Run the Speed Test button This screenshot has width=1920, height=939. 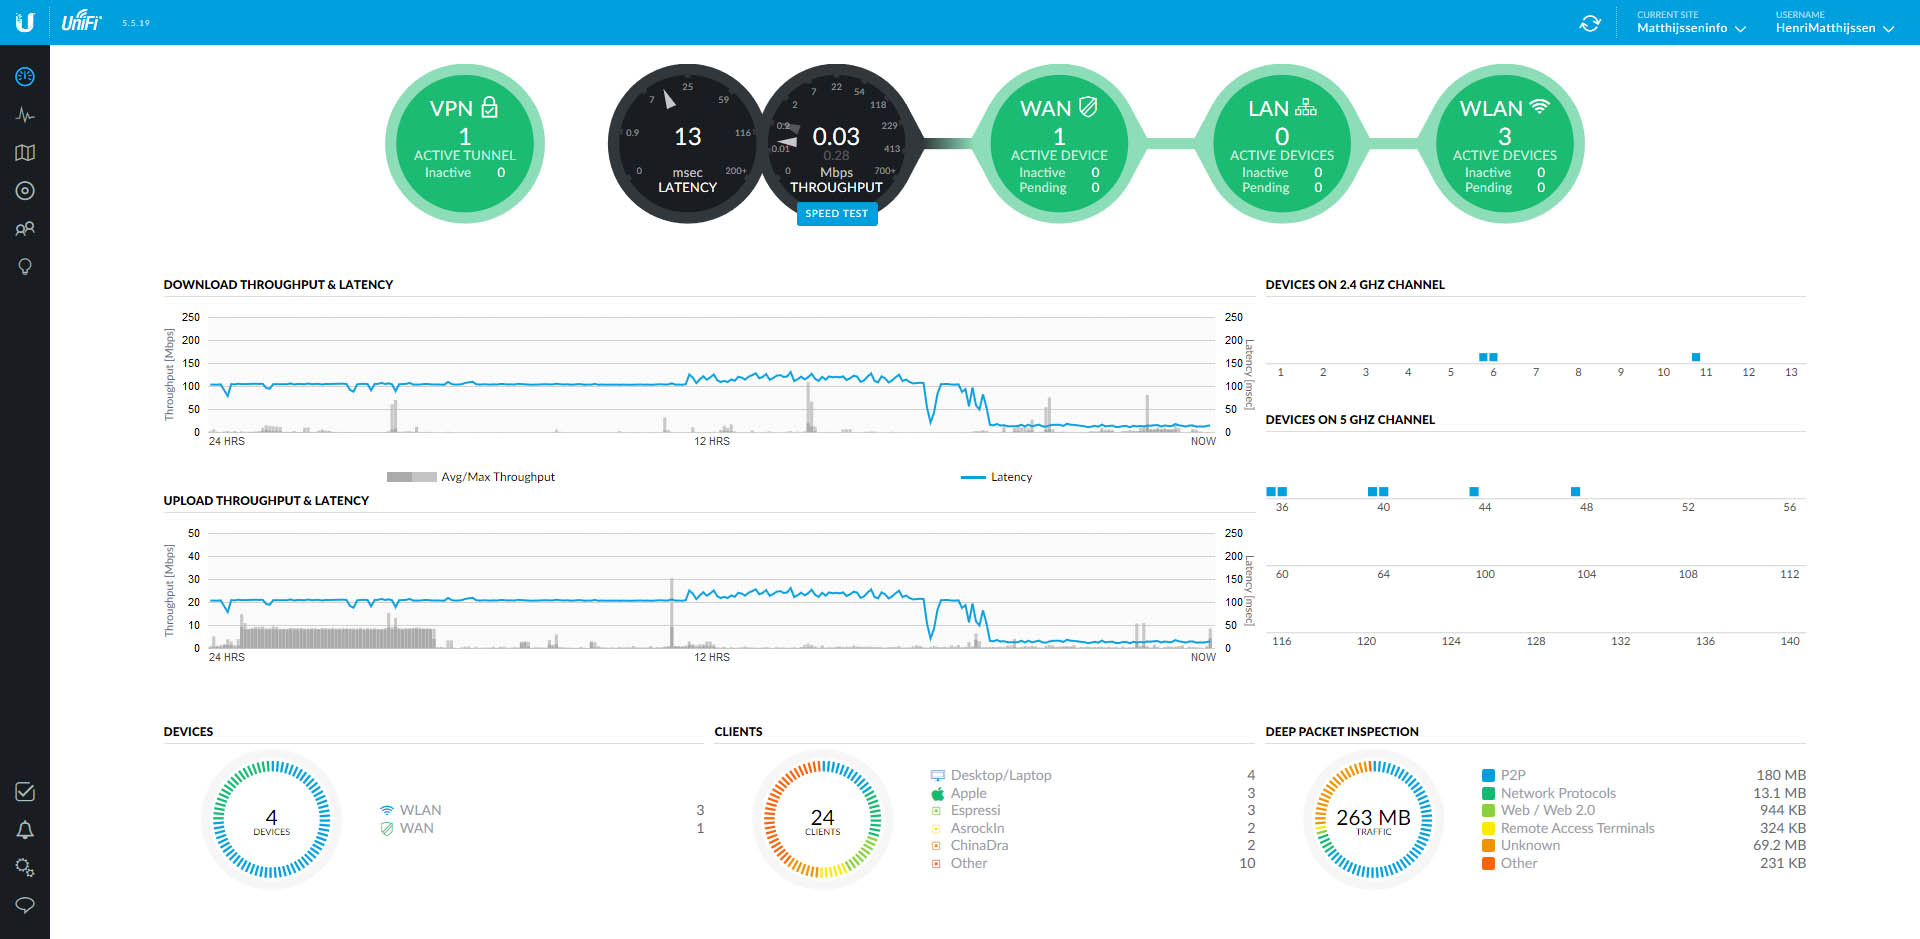coord(837,214)
